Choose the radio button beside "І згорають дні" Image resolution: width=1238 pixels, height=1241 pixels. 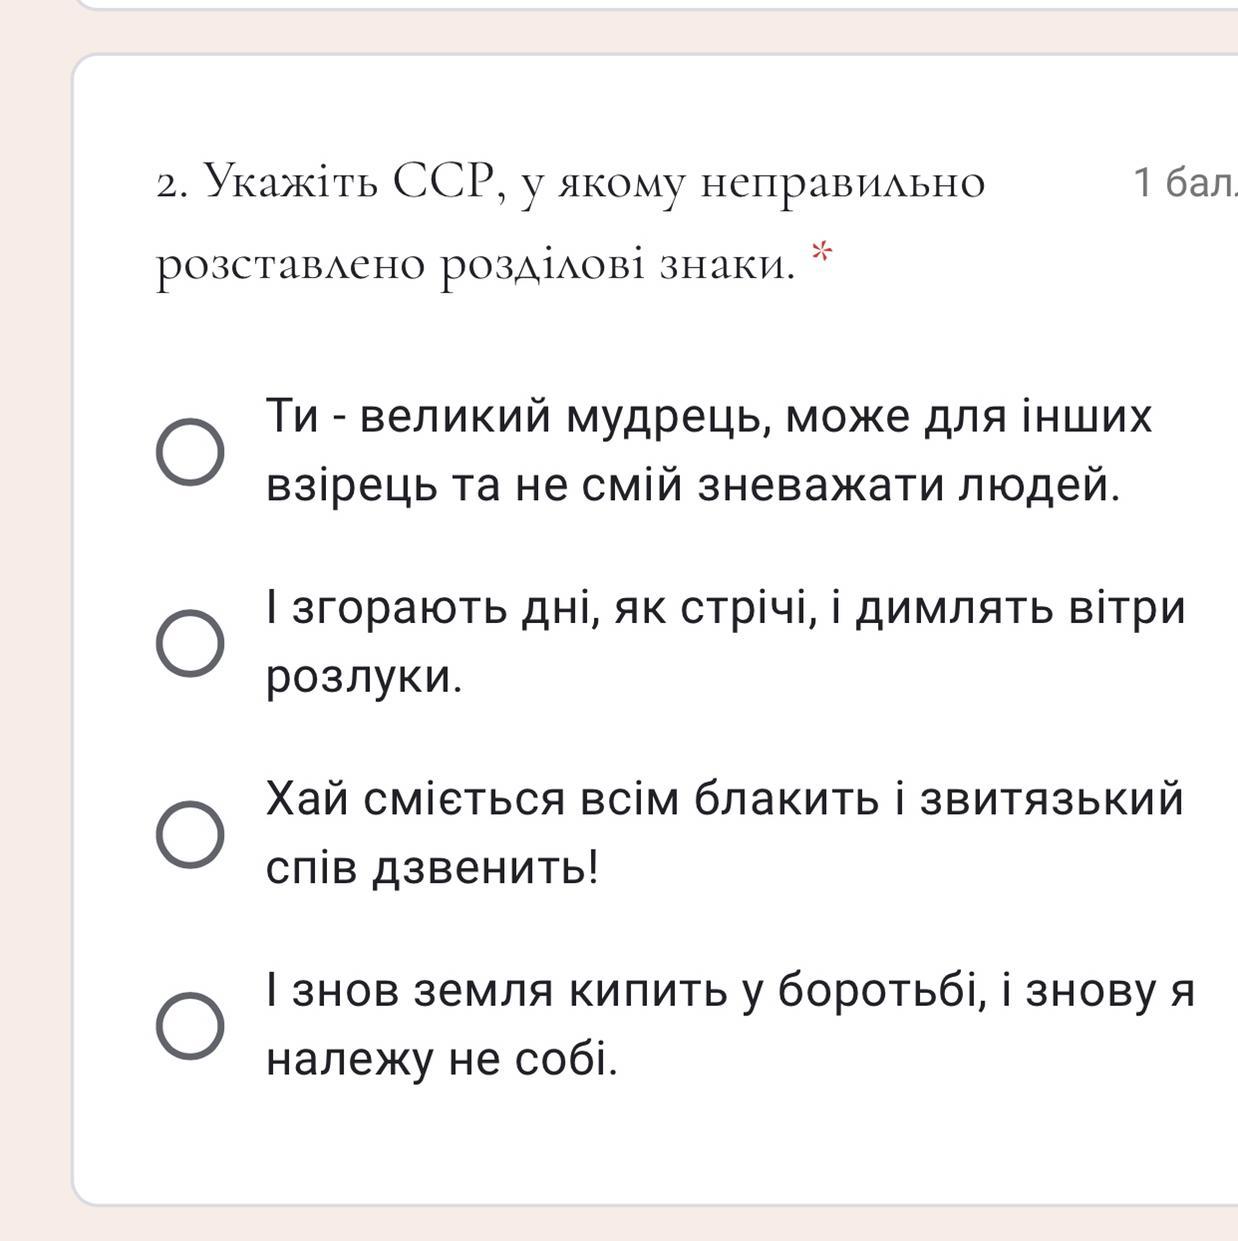point(190,643)
